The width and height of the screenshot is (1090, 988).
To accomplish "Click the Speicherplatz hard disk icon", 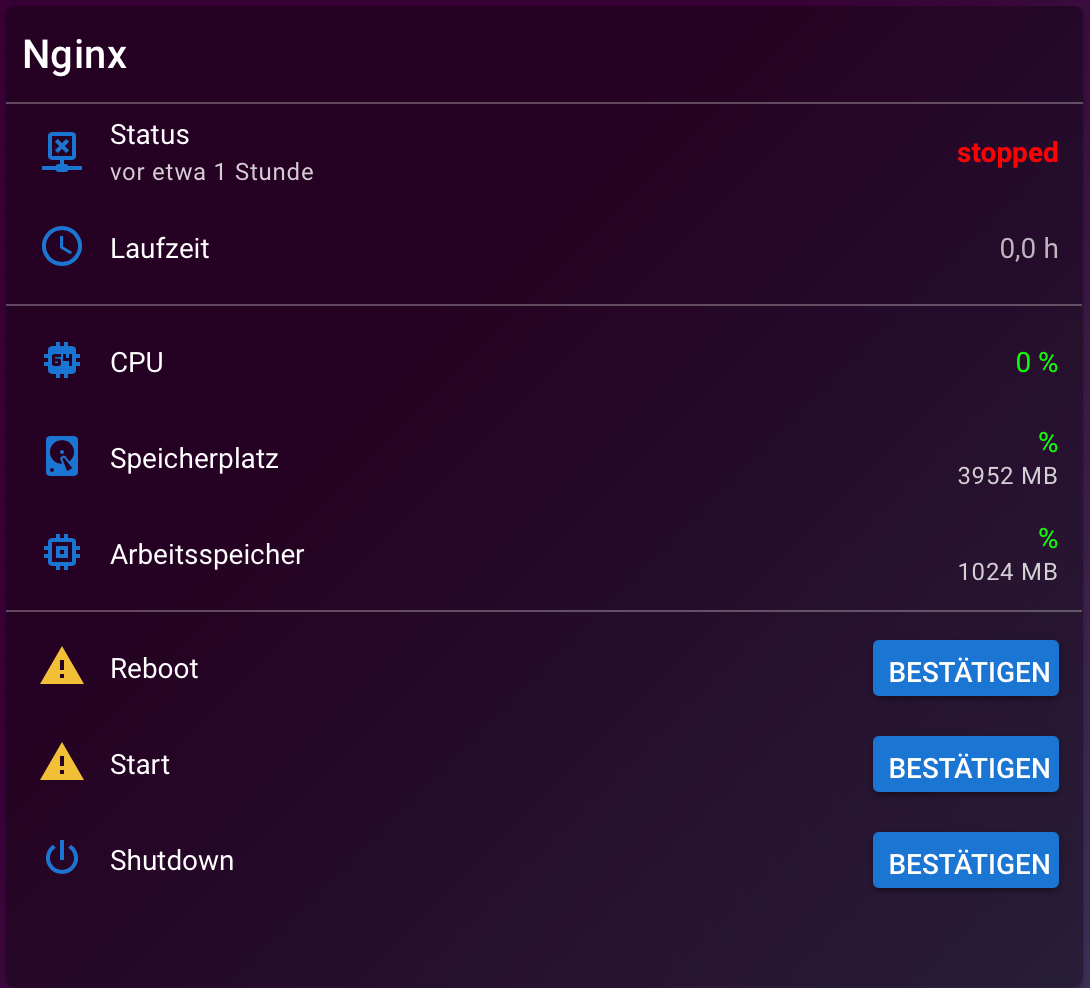I will point(62,456).
